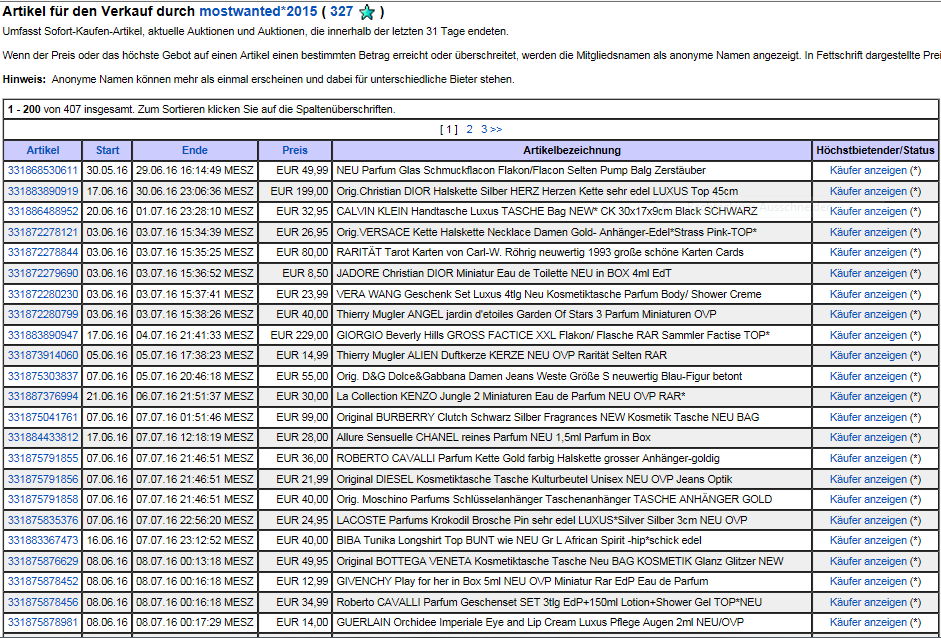Show buyer for VERA WANG Geschenk Set row
The height and width of the screenshot is (638, 941).
point(868,294)
